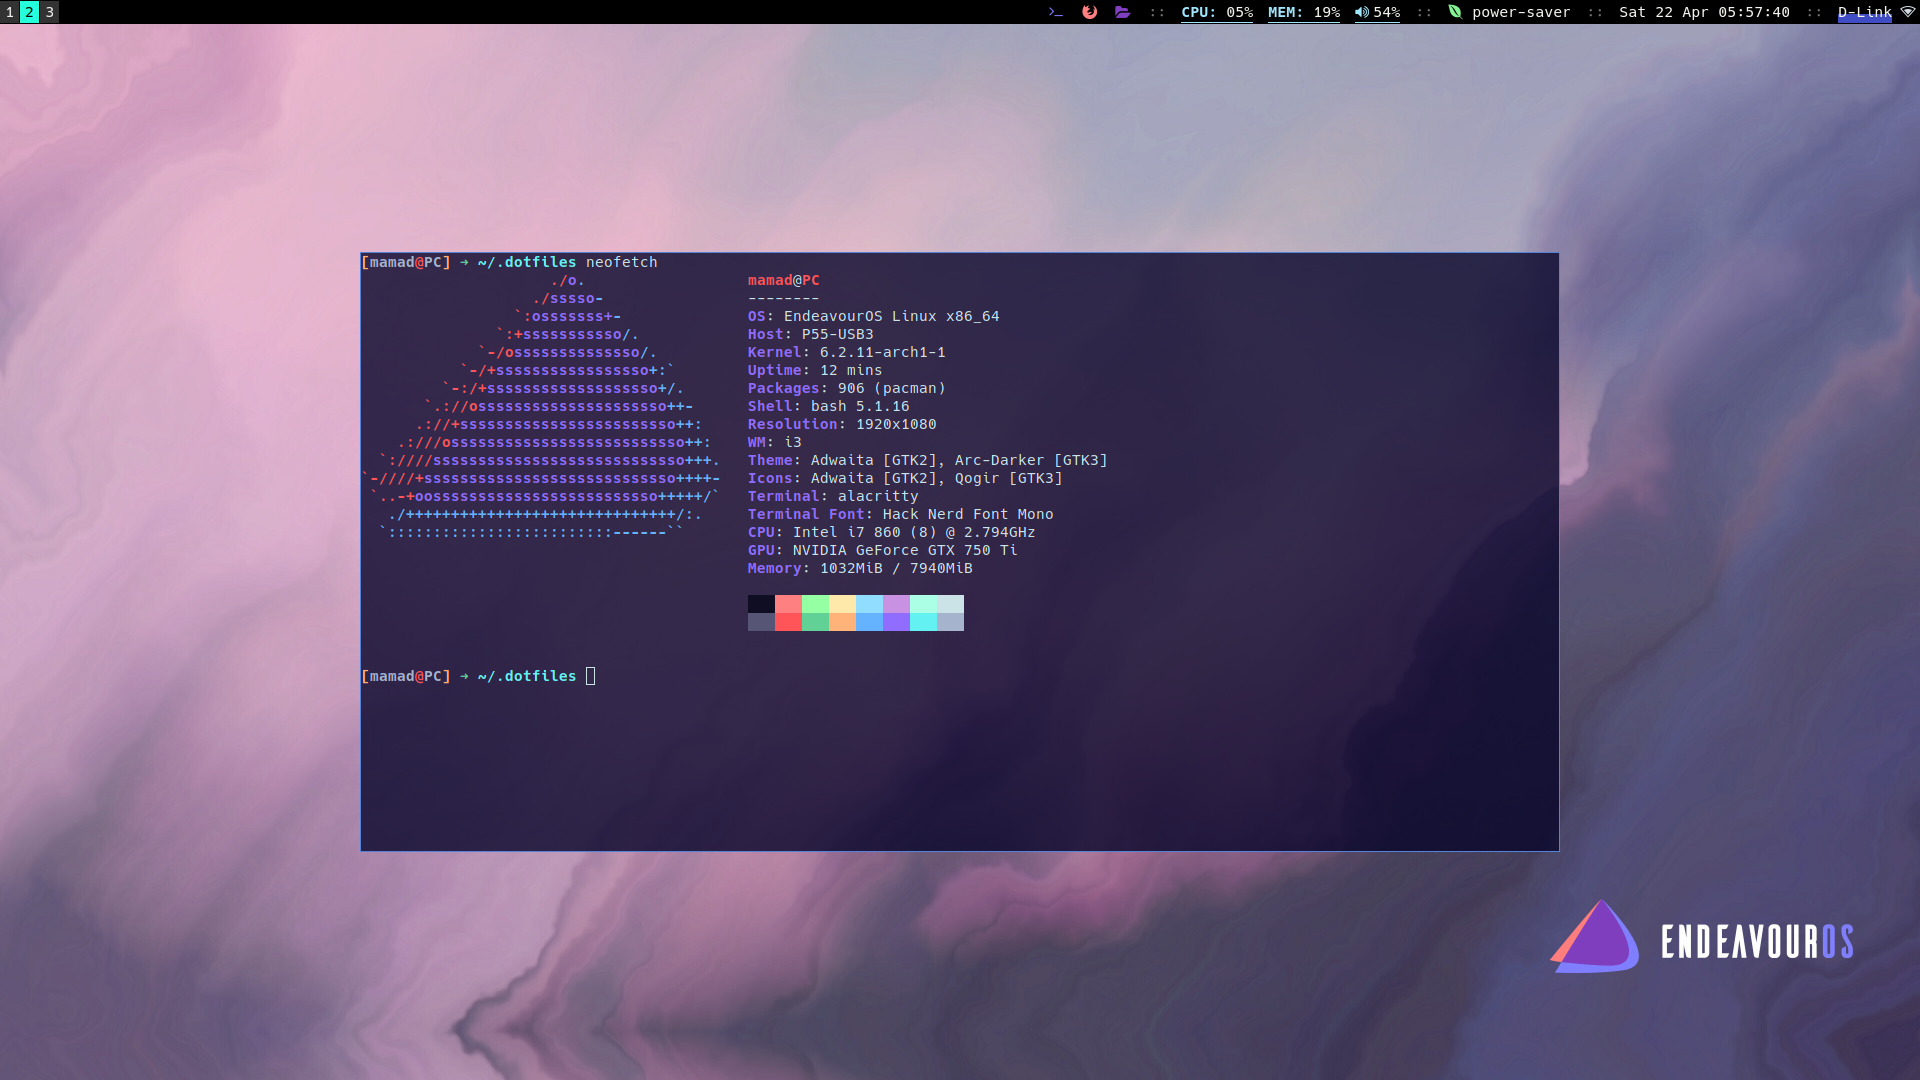Click the Host: P55-USB3 line

811,334
